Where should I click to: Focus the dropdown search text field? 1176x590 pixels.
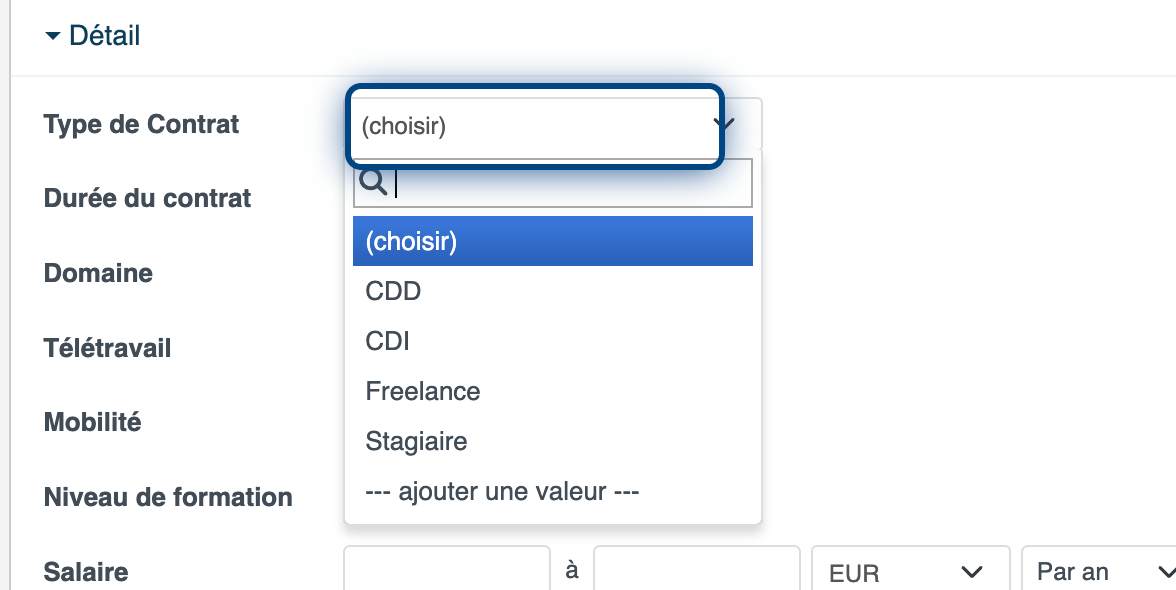pyautogui.click(x=570, y=183)
